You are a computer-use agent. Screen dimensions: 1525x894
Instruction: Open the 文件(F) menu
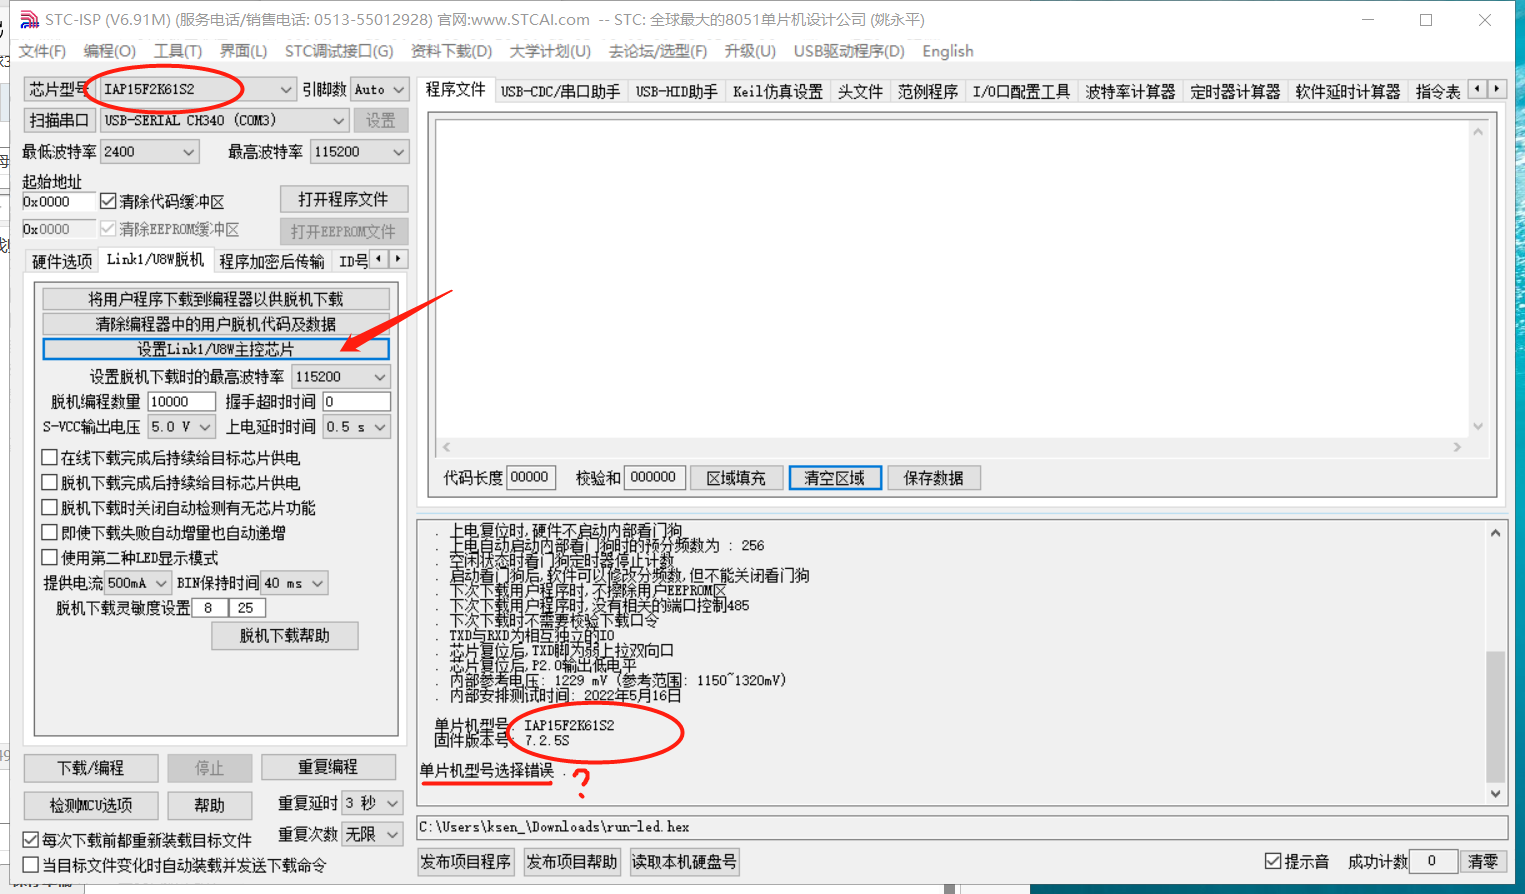pos(42,51)
